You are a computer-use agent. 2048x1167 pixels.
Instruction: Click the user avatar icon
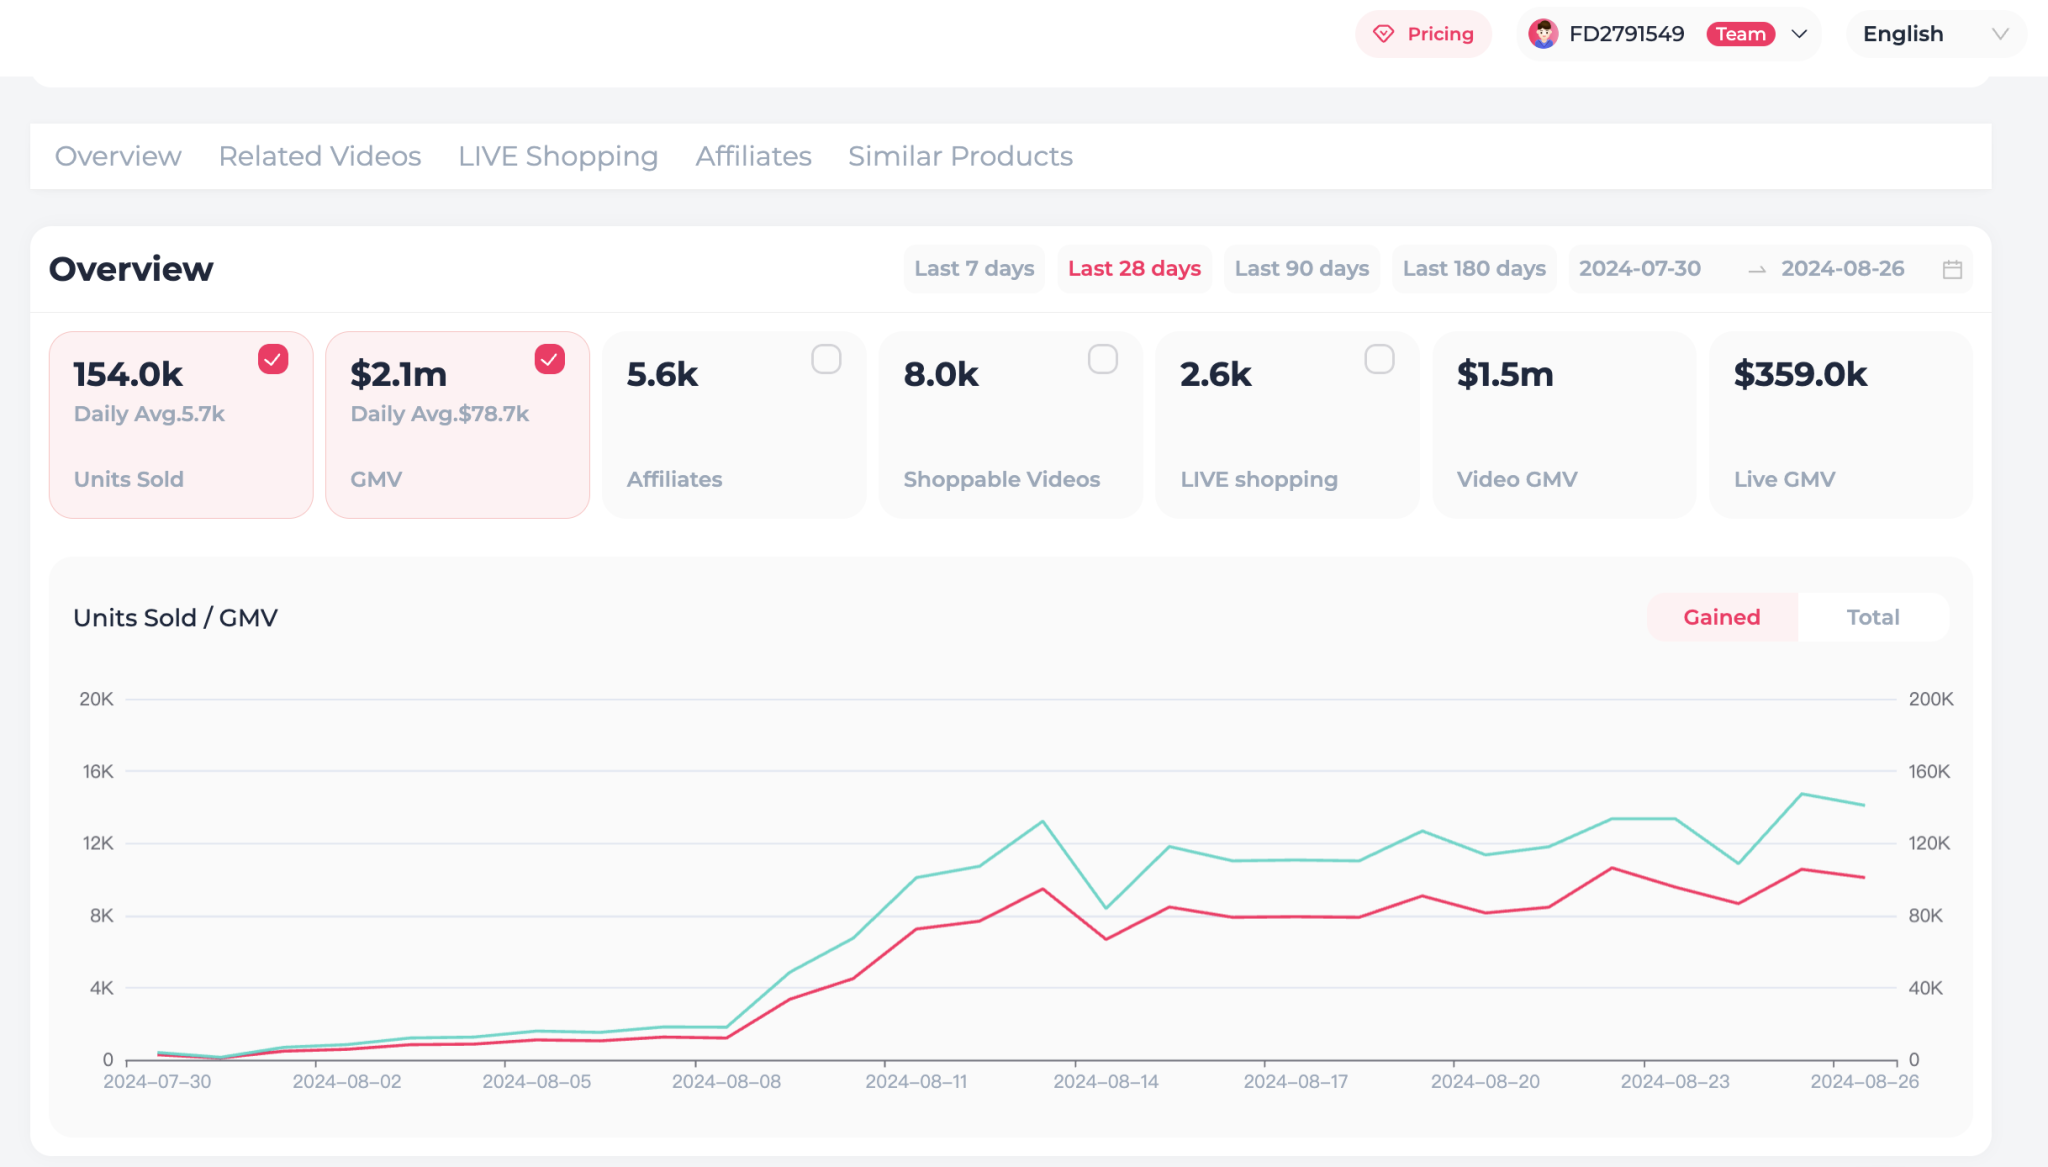pos(1543,34)
